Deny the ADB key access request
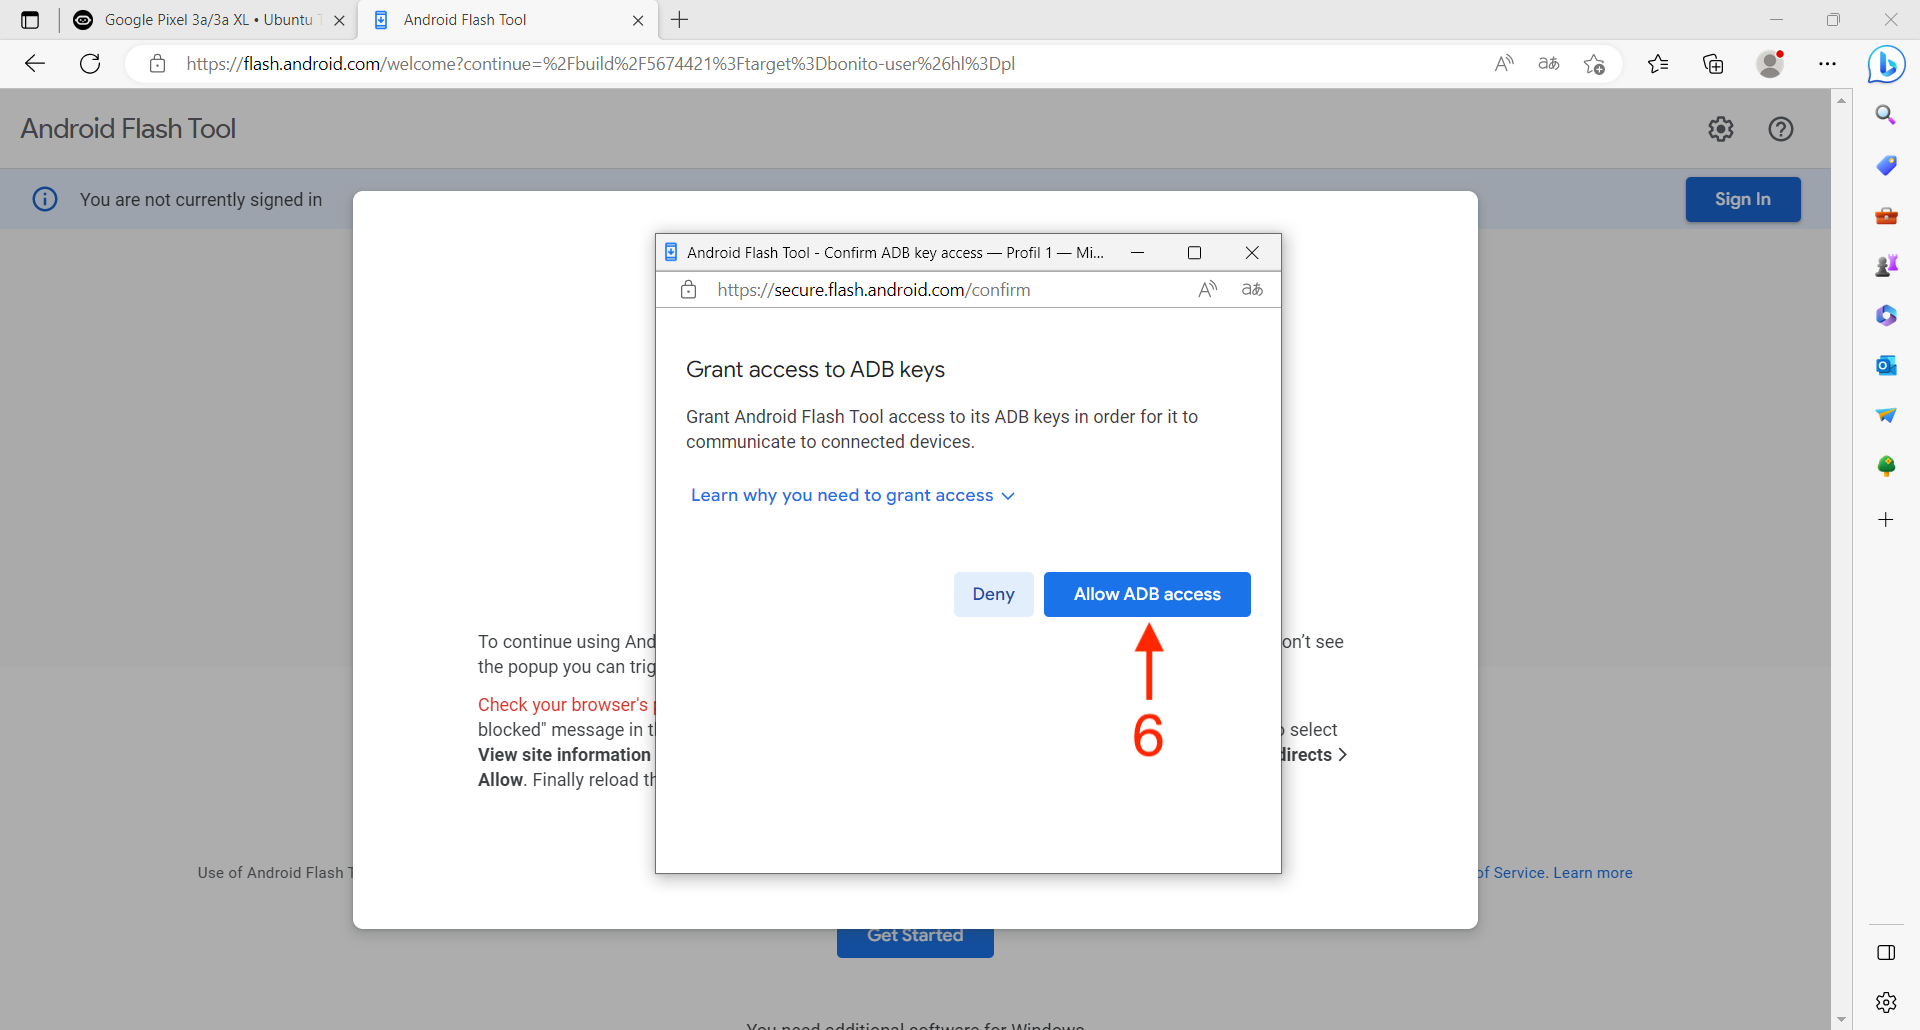Screen dimensions: 1920x1030 coord(993,594)
